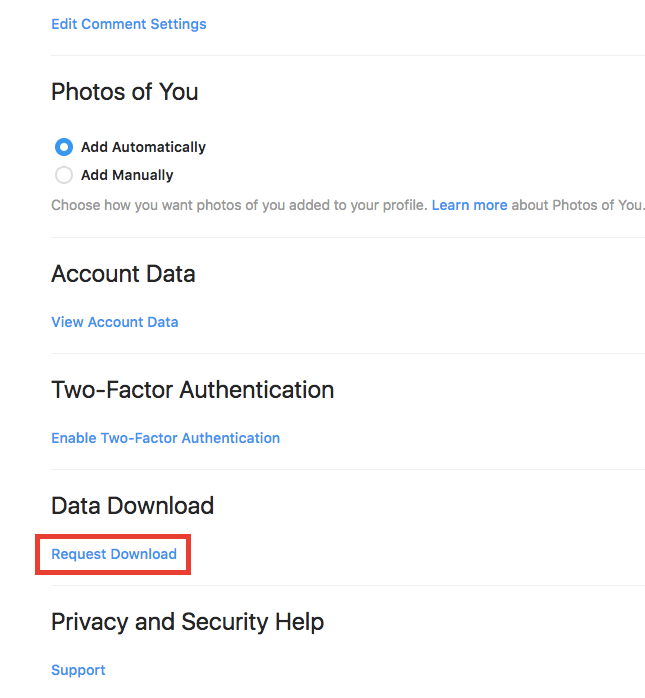This screenshot has height=698, width=645.
Task: Click the Add Automatically label text
Action: [143, 147]
